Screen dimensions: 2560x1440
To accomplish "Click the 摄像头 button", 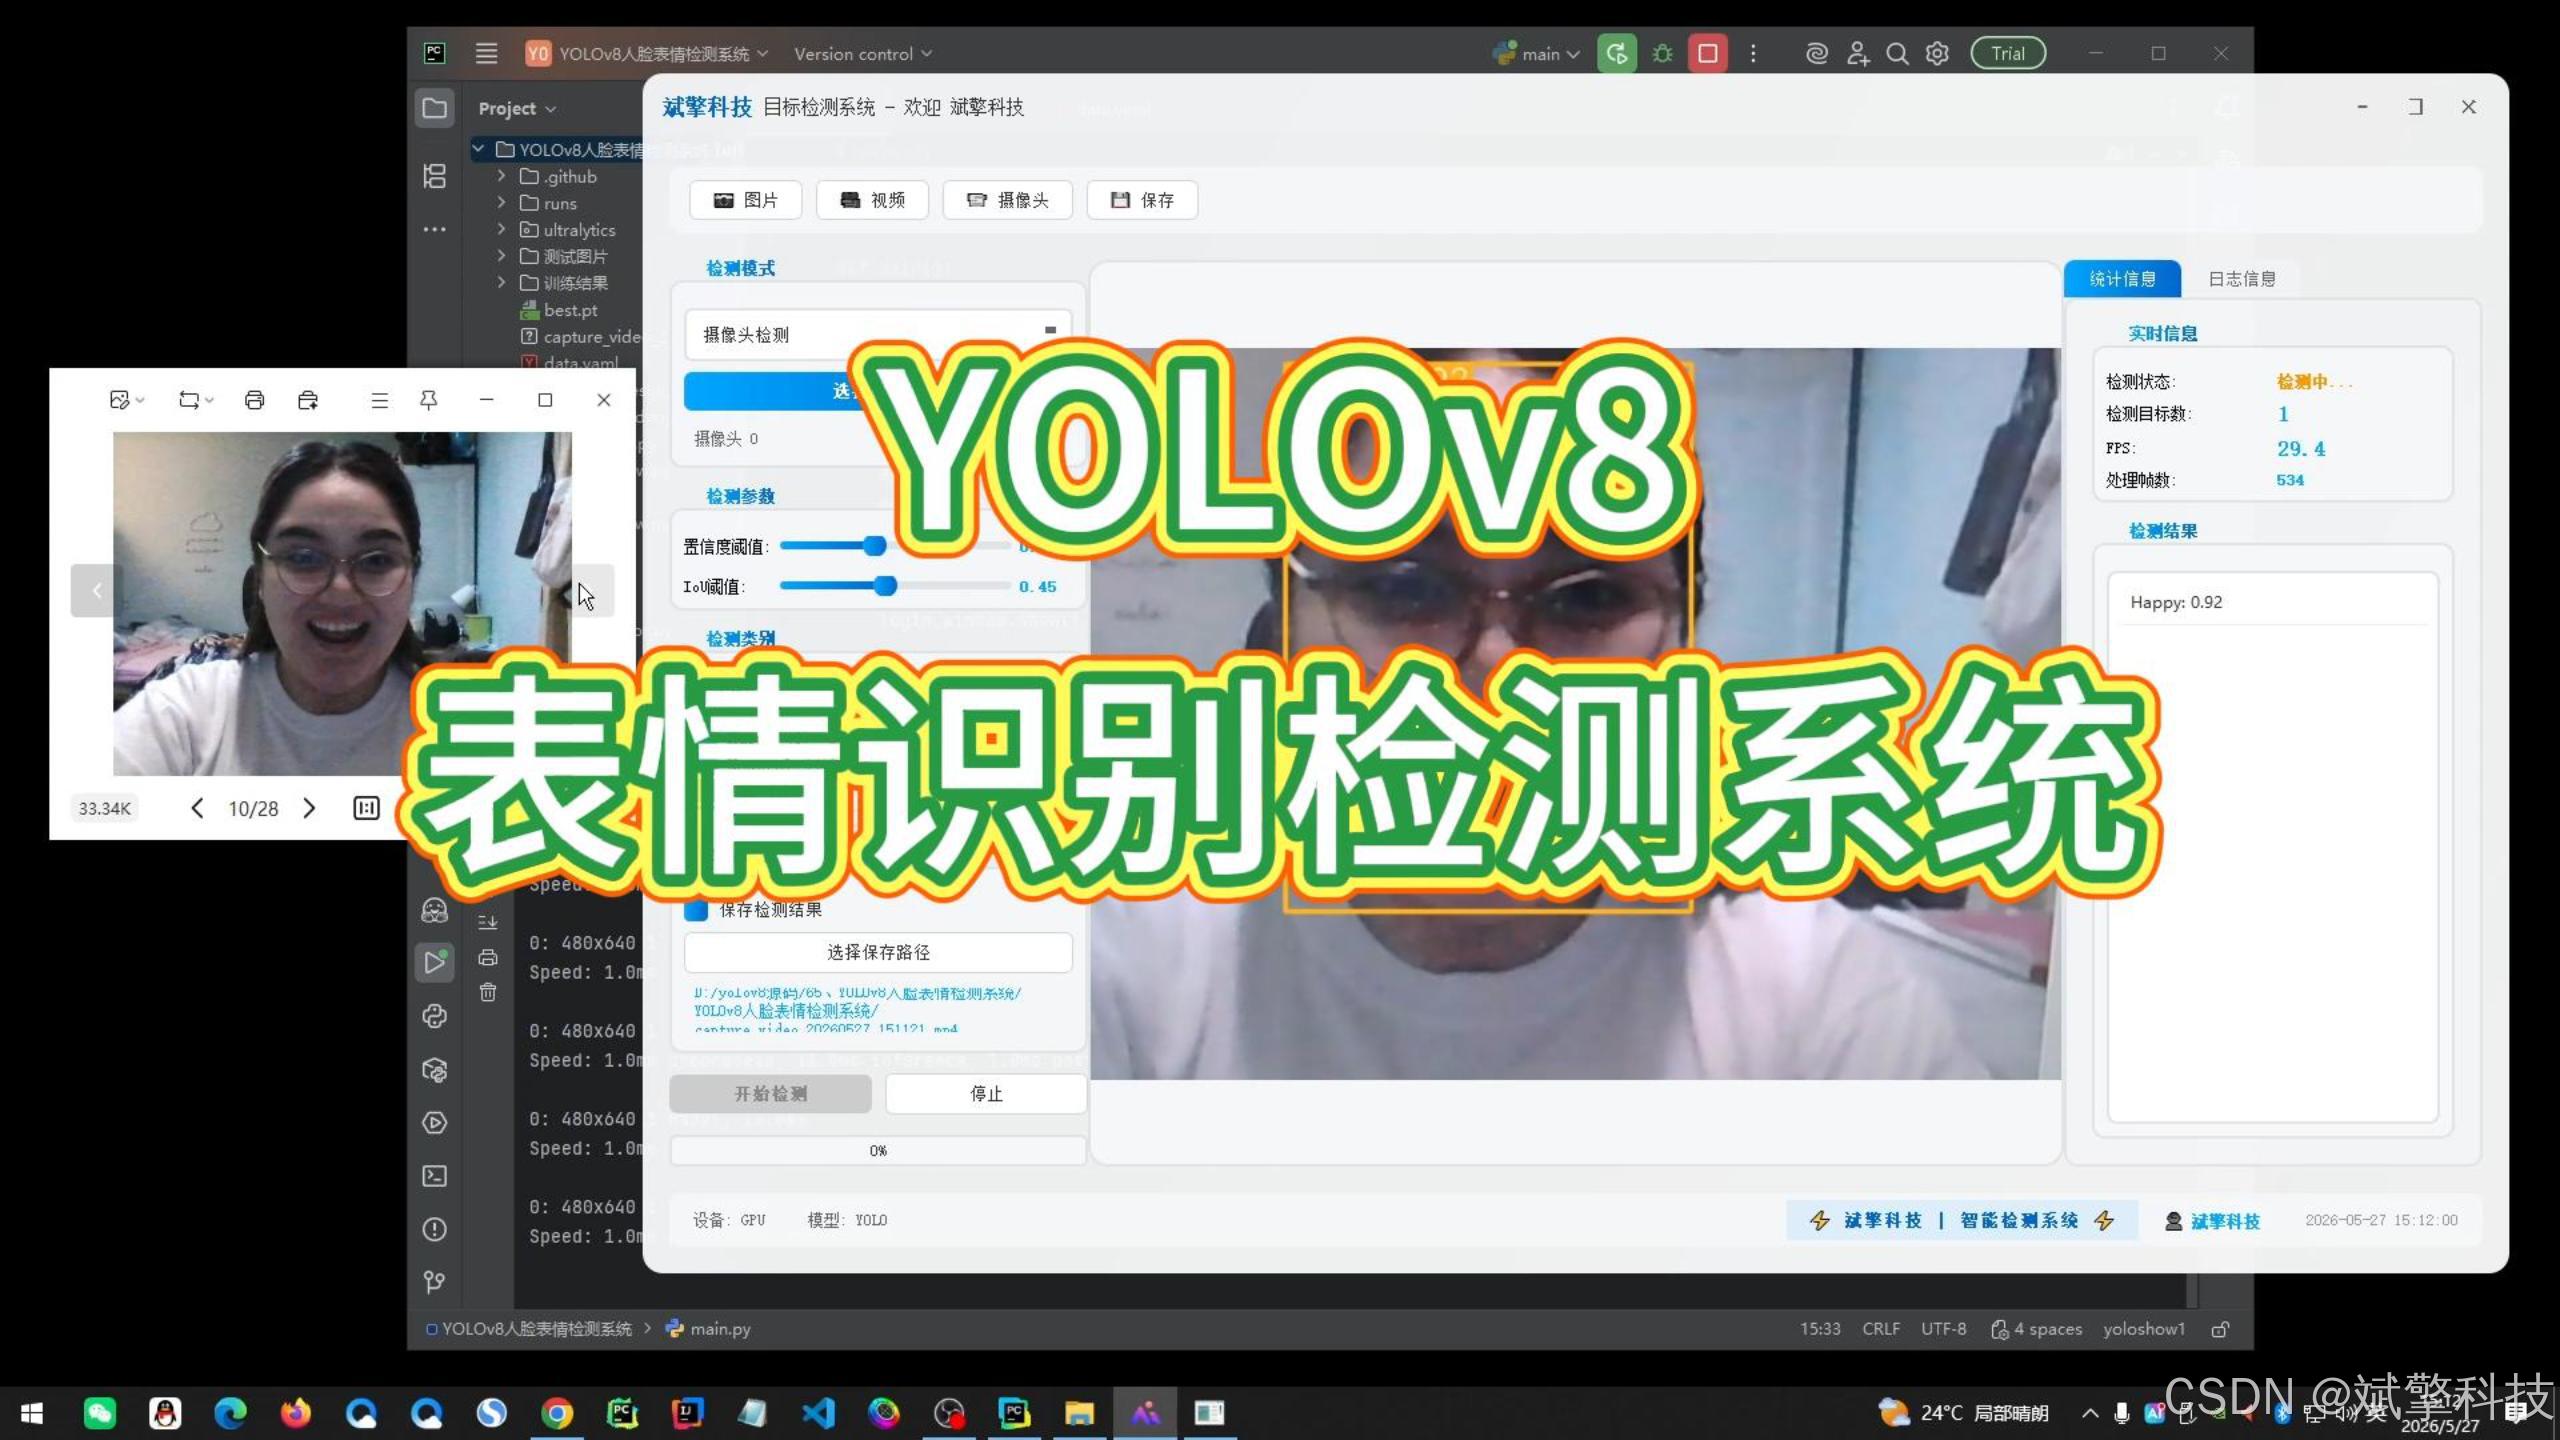I will click(x=1008, y=200).
